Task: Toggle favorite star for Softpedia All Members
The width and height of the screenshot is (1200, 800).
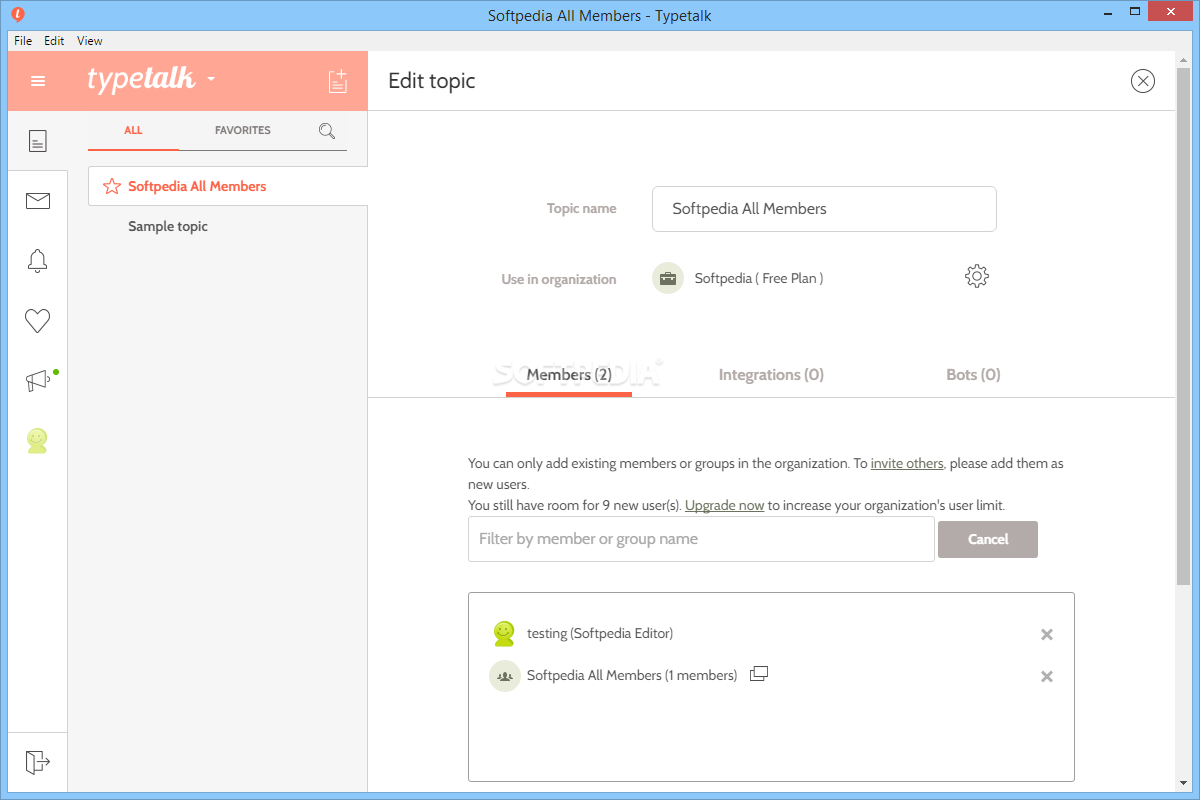Action: [x=112, y=186]
